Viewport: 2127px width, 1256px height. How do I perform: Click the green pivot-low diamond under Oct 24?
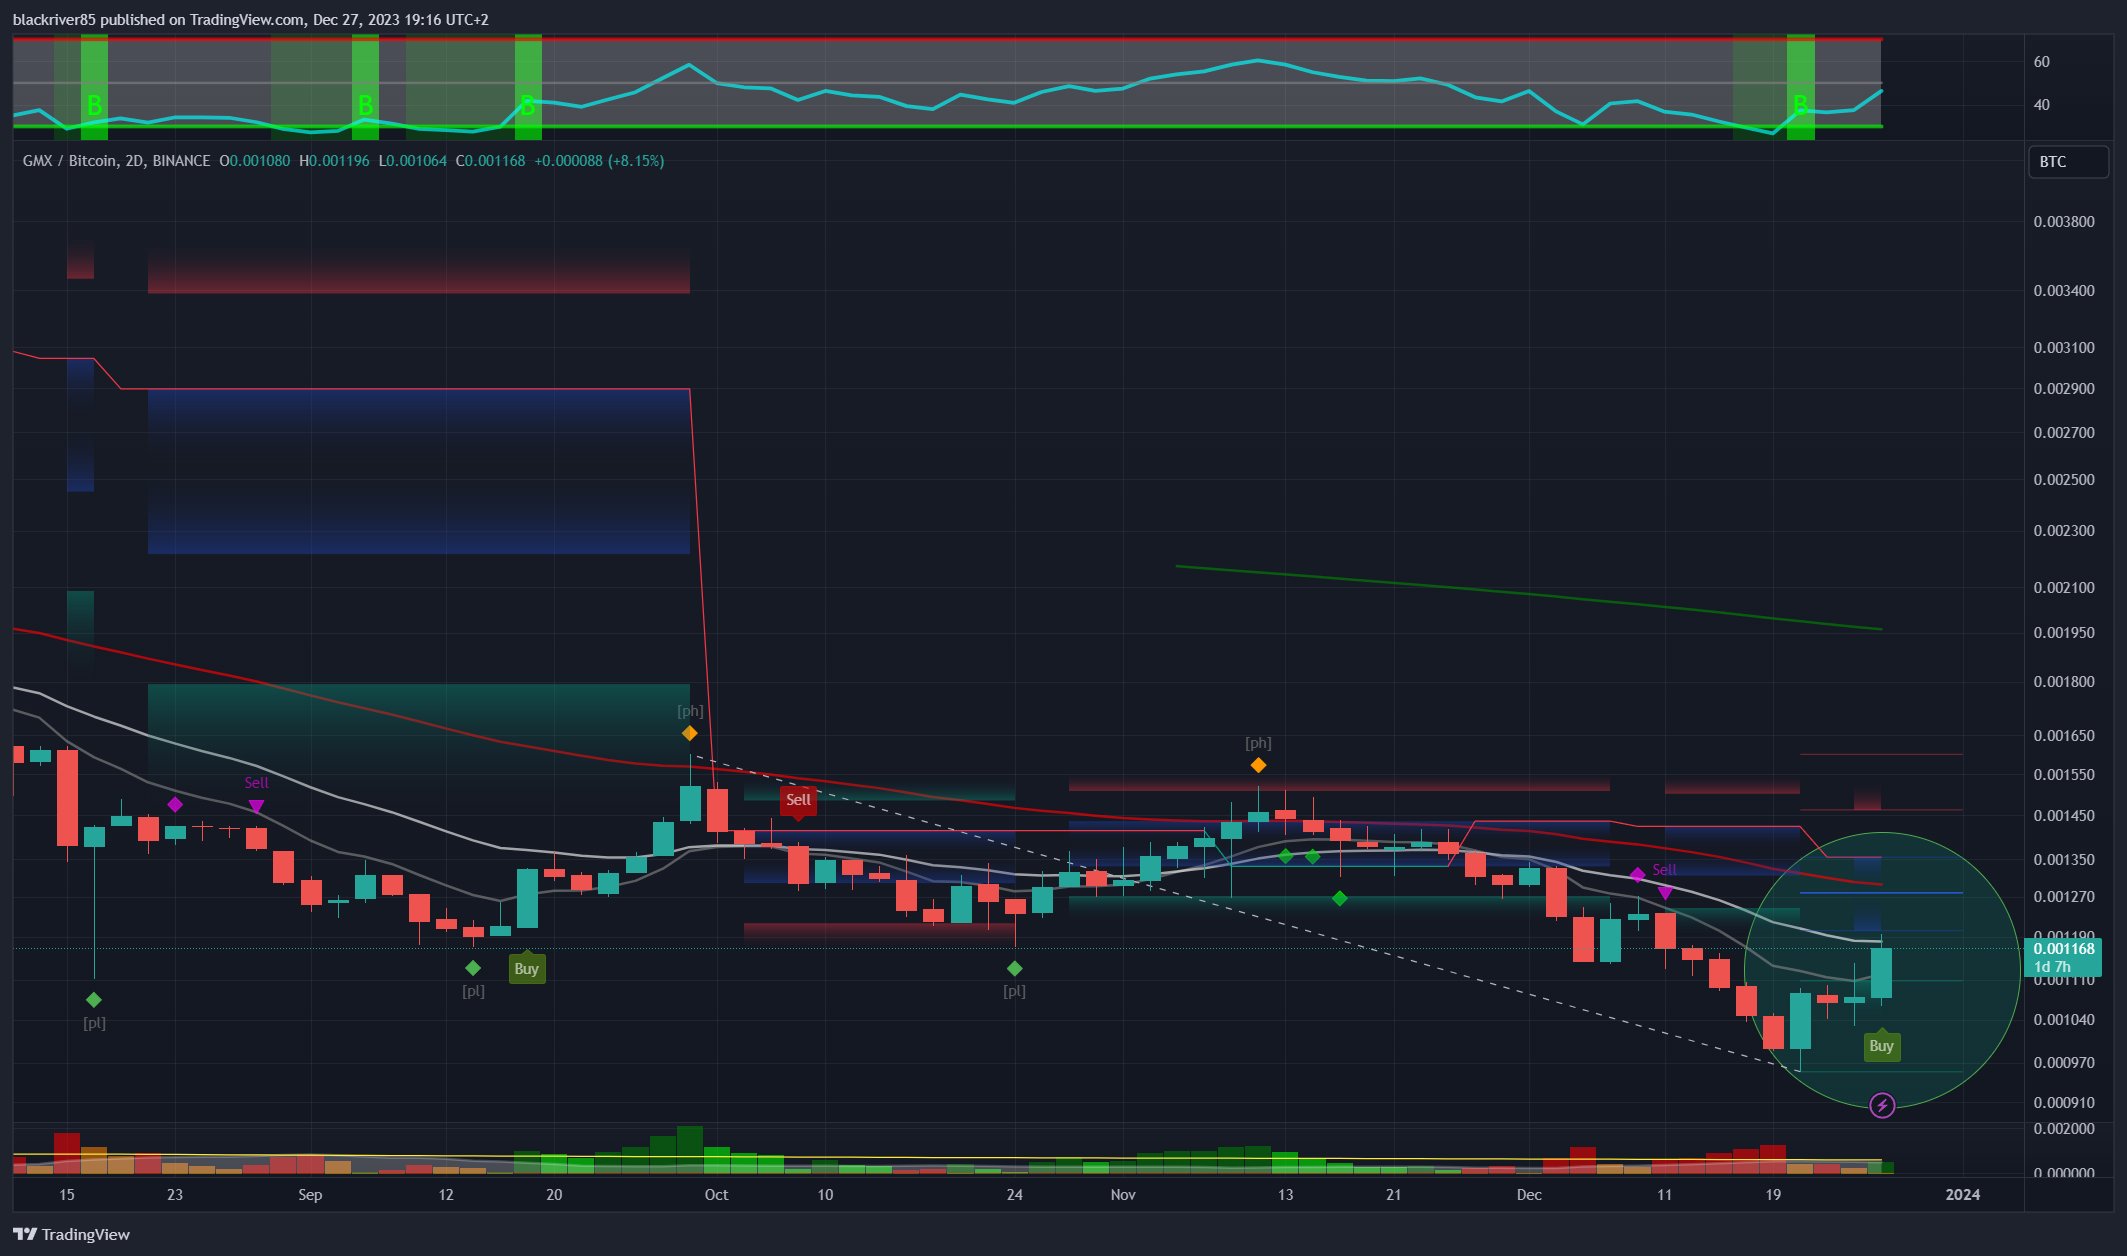(1015, 968)
